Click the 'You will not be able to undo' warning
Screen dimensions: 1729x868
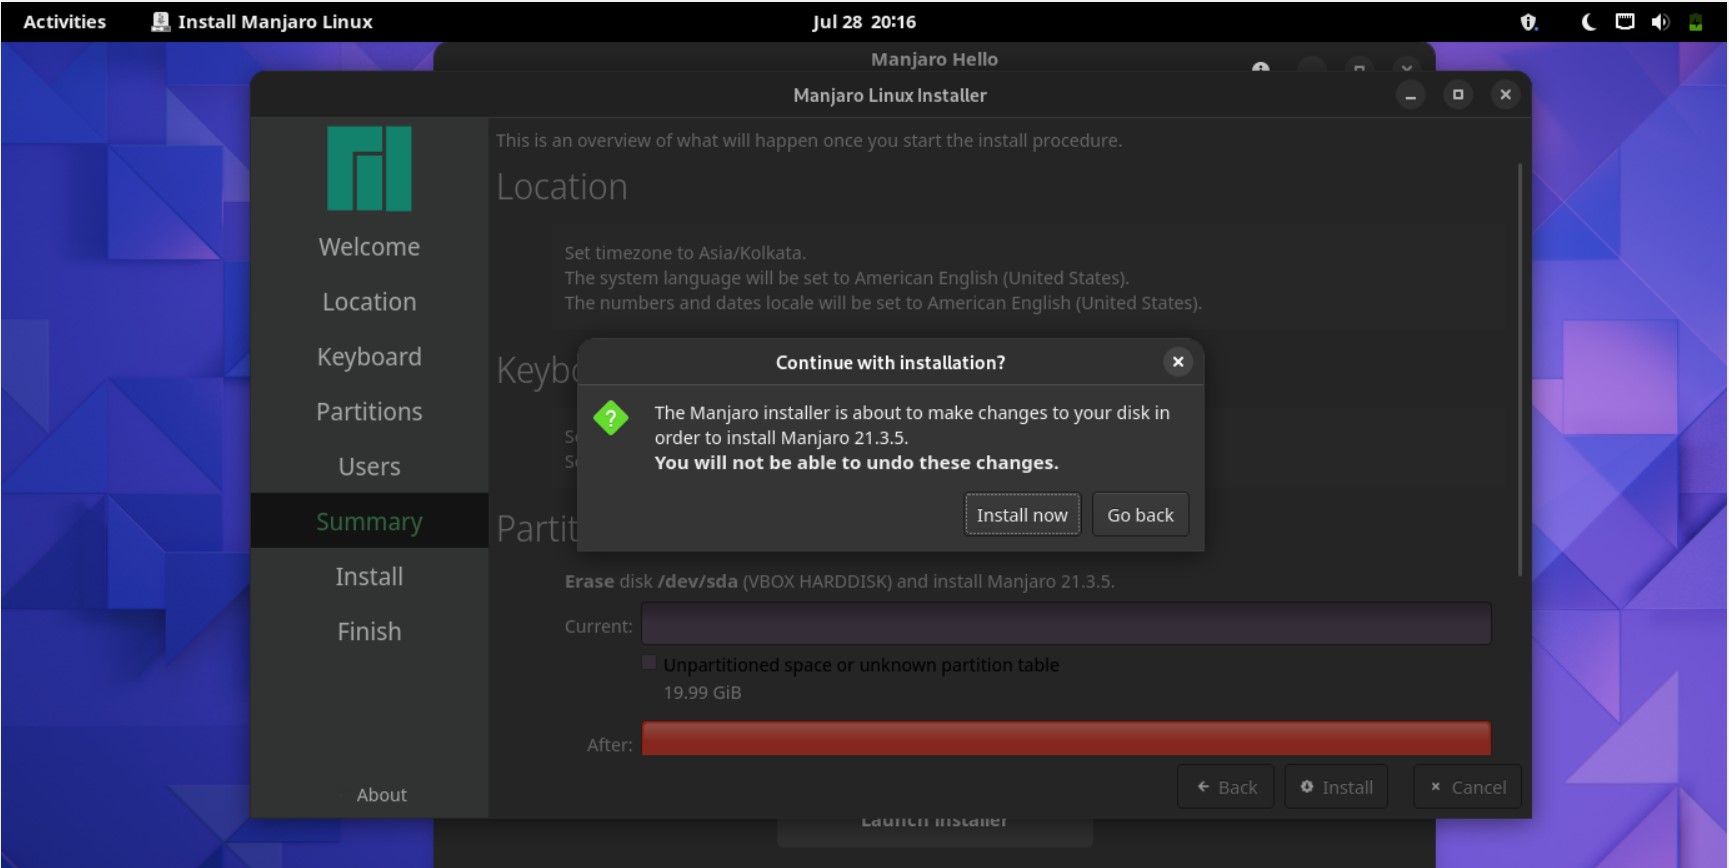click(856, 463)
